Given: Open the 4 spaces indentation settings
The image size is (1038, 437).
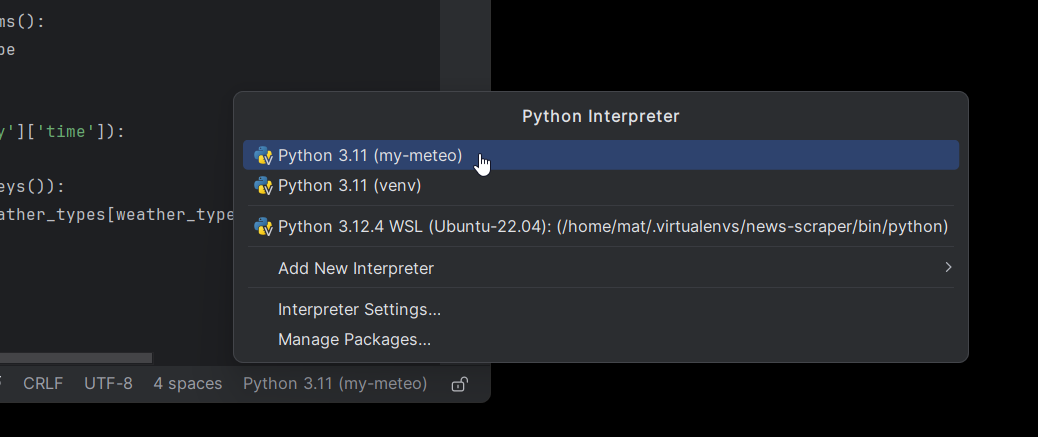Looking at the screenshot, I should (188, 384).
